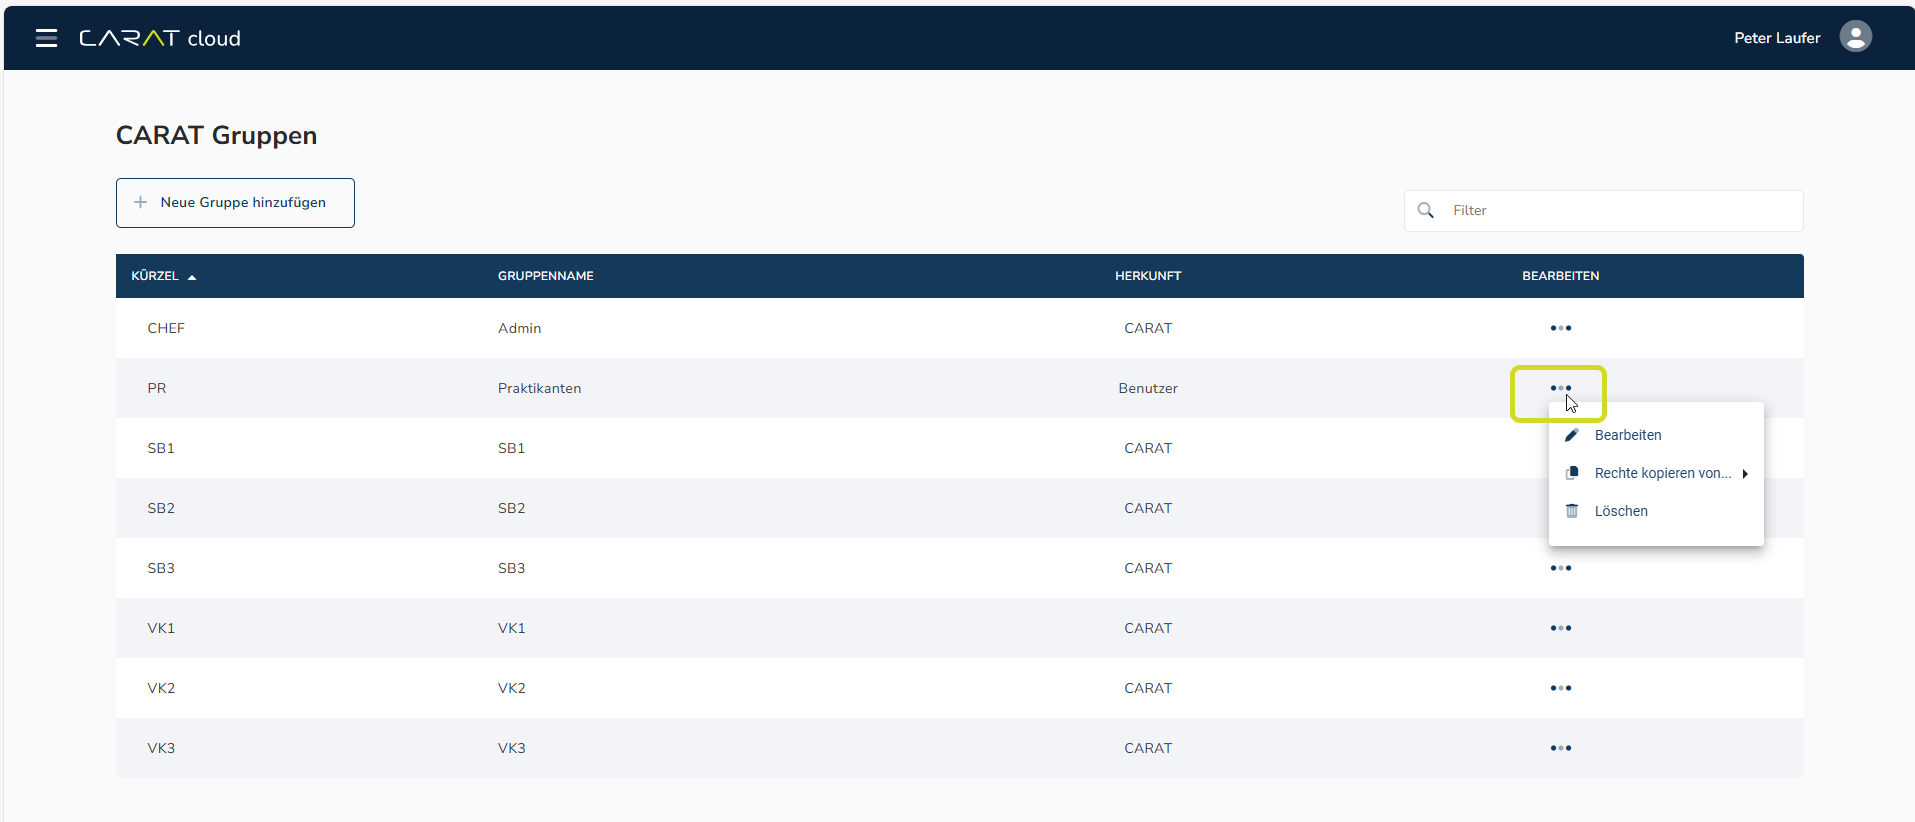This screenshot has width=1915, height=822.
Task: Choose Bearbeiten from the context menu
Action: click(x=1656, y=435)
